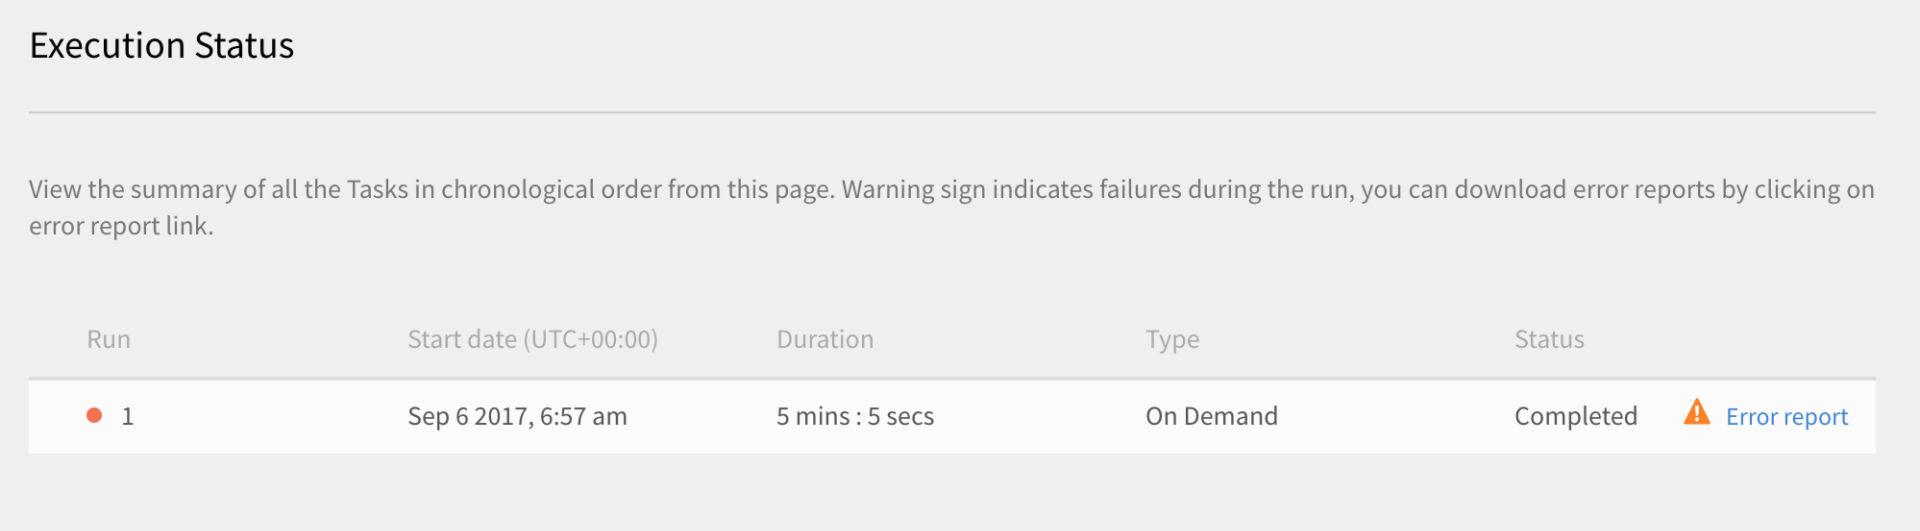Image resolution: width=1920 pixels, height=531 pixels.
Task: Click the Run column header
Action: (x=108, y=339)
